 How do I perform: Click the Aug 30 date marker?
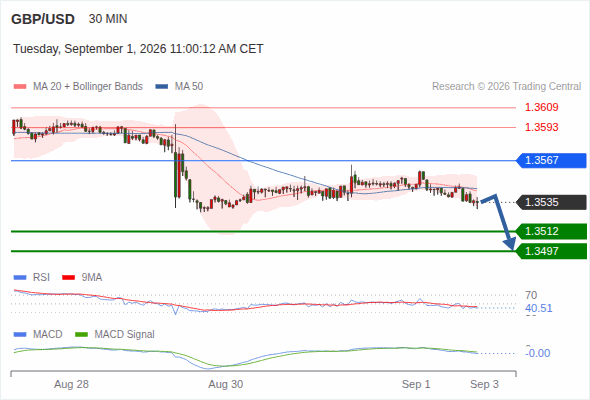(x=226, y=384)
